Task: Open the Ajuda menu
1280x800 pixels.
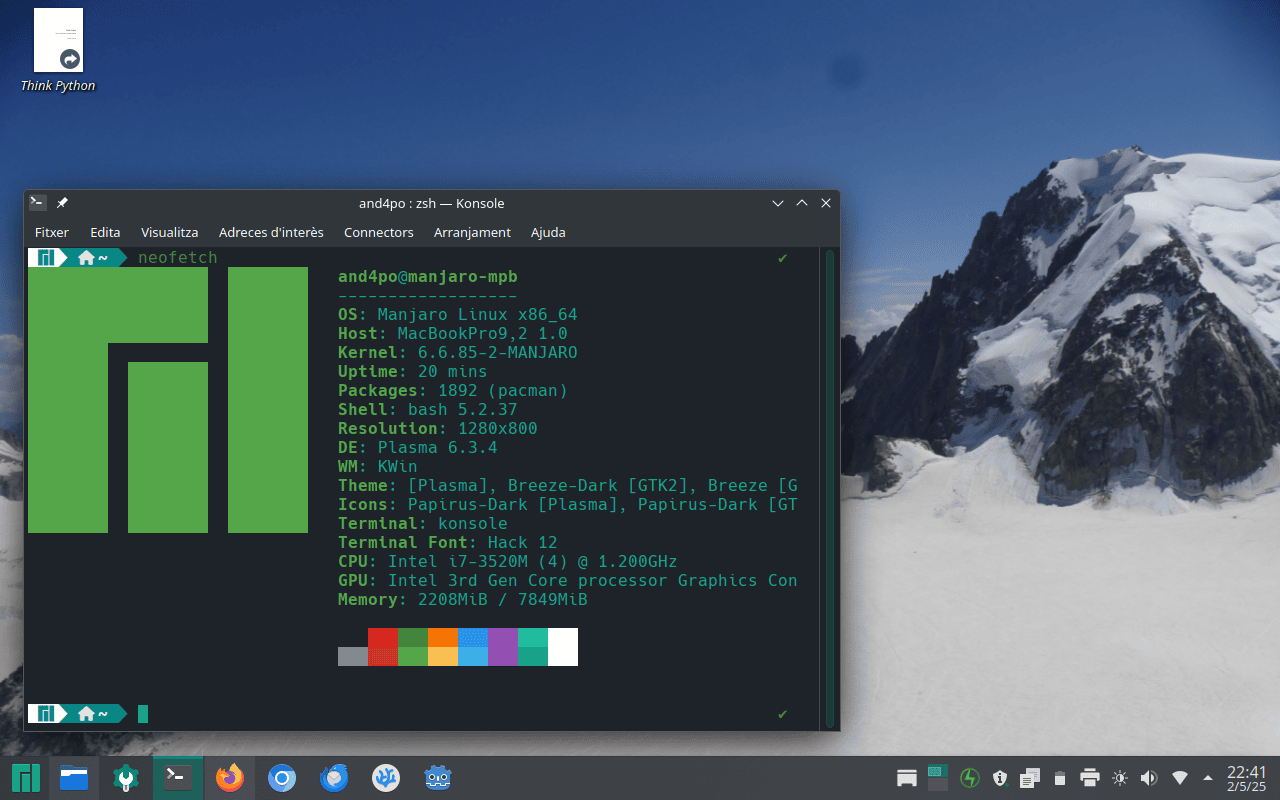Action: (x=548, y=232)
